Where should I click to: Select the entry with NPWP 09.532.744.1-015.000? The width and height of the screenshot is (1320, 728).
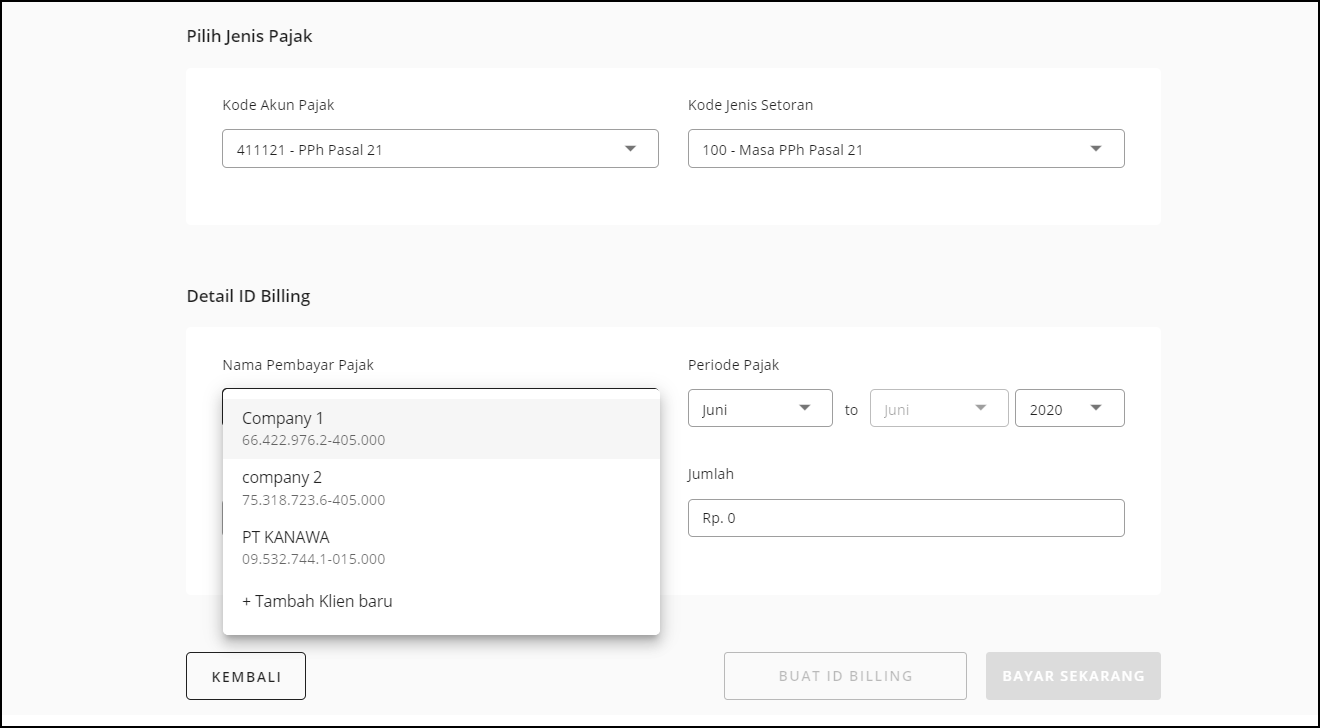click(314, 559)
